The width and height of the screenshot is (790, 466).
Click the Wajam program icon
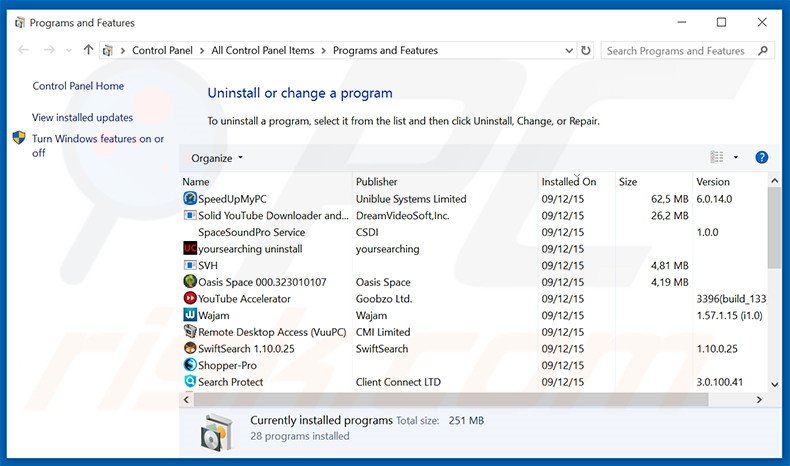(x=190, y=315)
